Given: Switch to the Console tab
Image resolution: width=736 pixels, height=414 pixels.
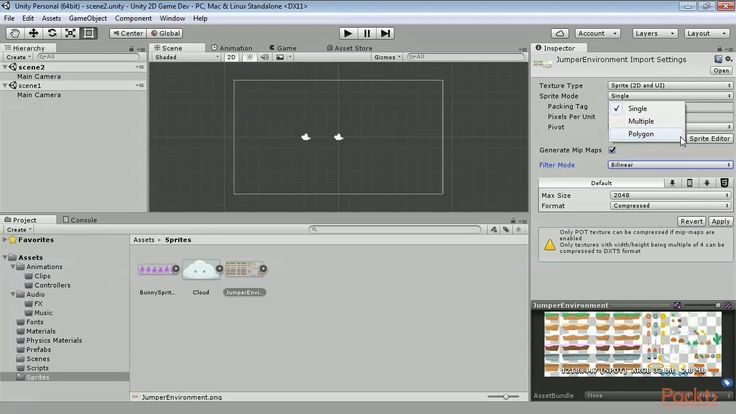Looking at the screenshot, I should [x=80, y=220].
